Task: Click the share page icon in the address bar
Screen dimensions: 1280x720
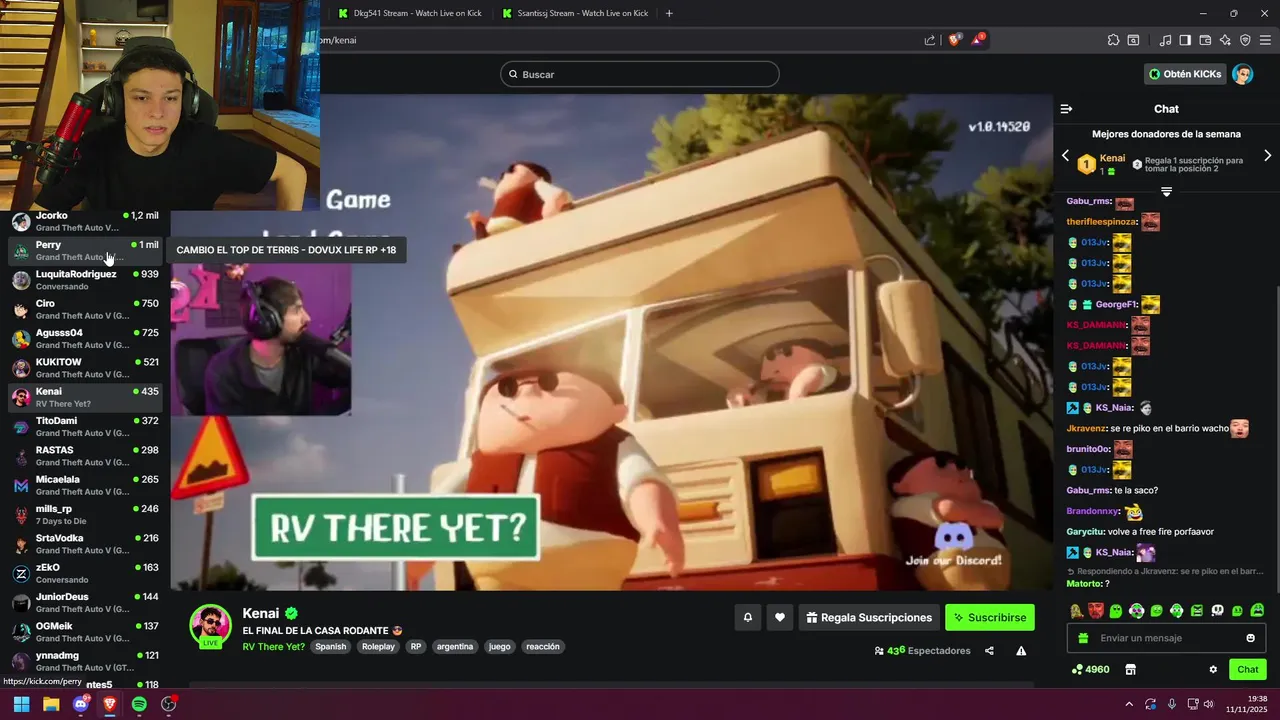Action: click(x=930, y=40)
